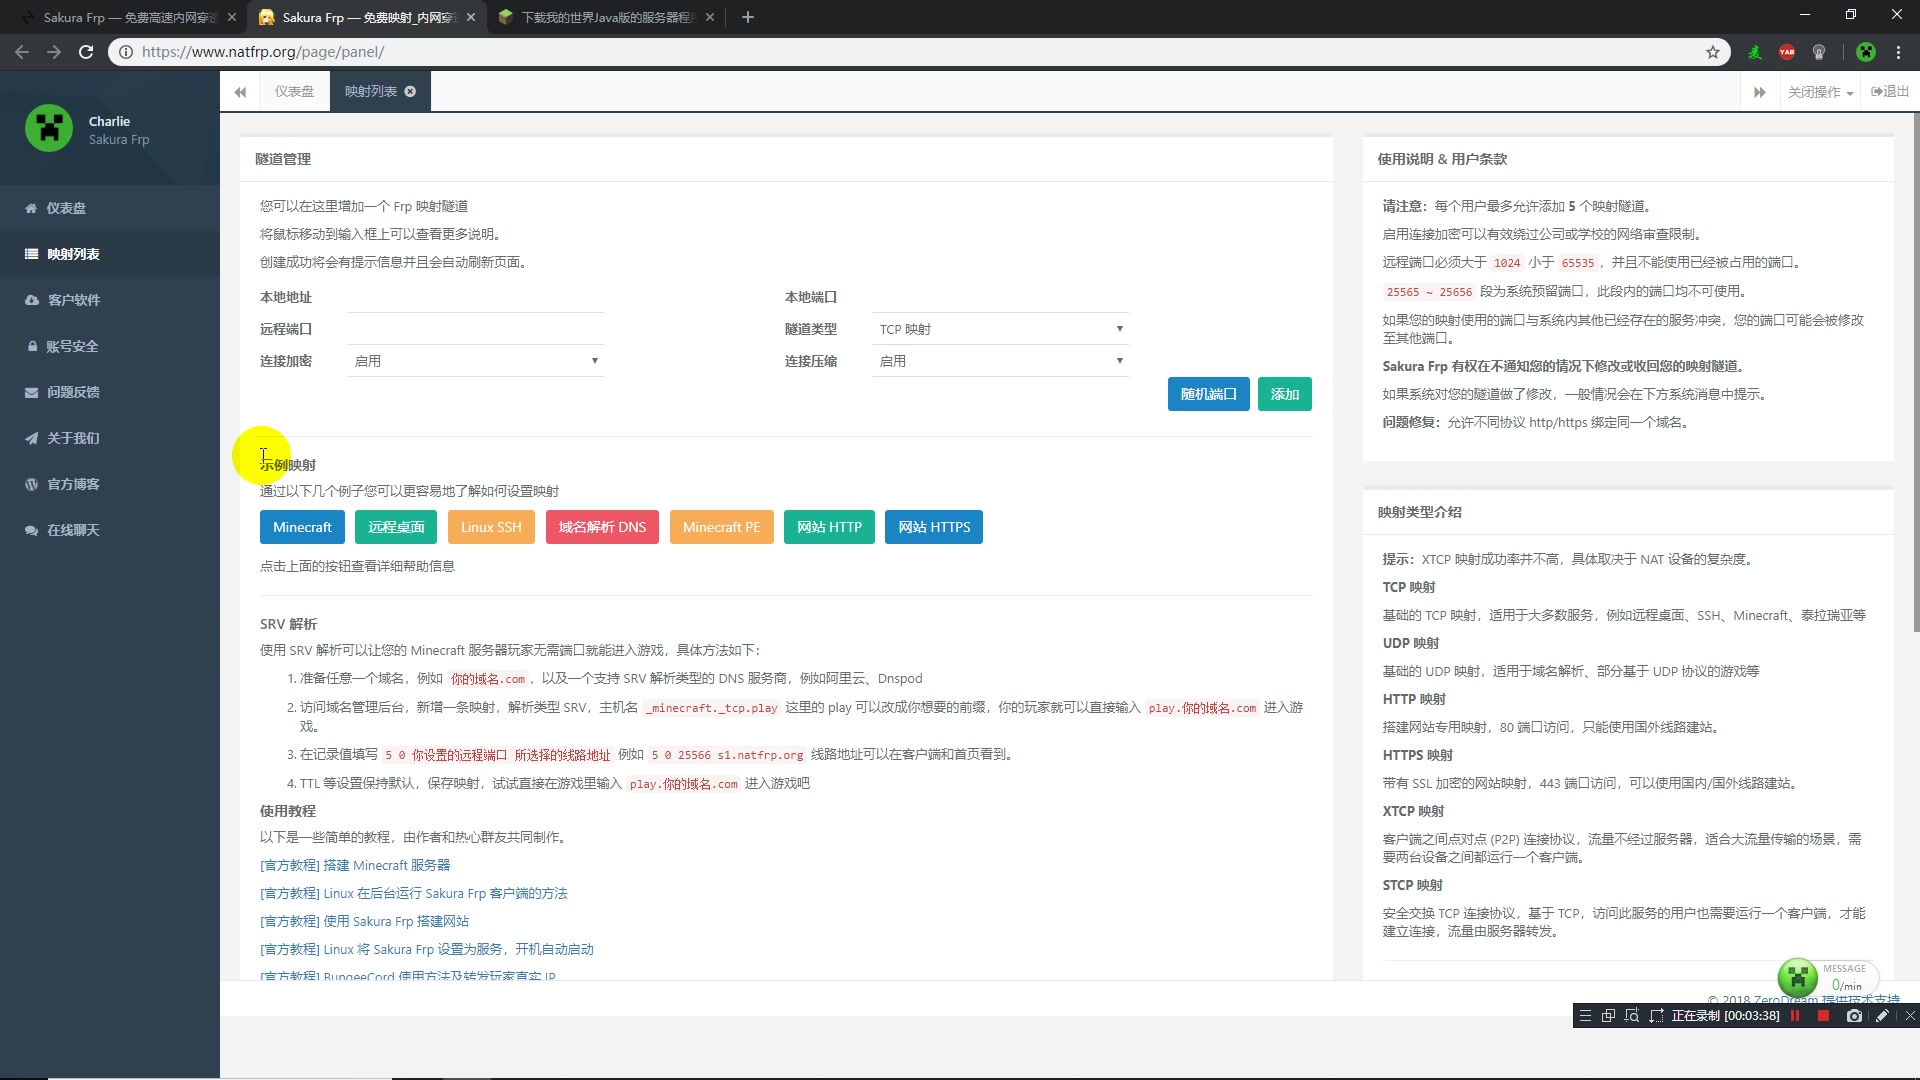Close the 映射列表 tab with its x icon
This screenshot has height=1080, width=1920.
point(410,91)
